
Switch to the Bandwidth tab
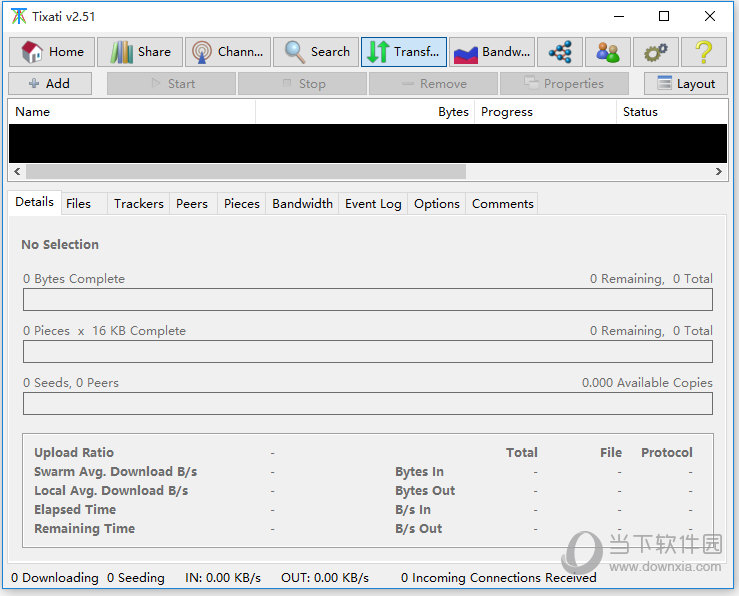point(303,204)
